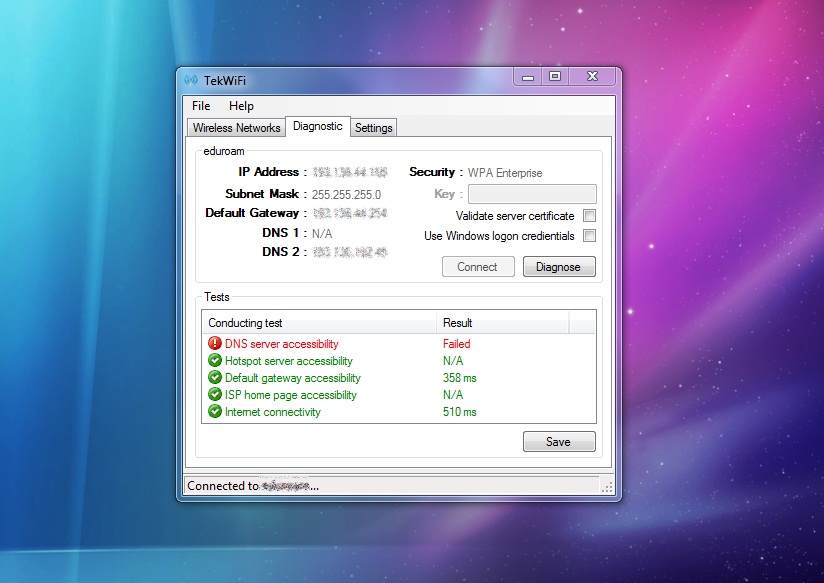This screenshot has height=583, width=824.
Task: Click the Failed result value
Action: [457, 344]
